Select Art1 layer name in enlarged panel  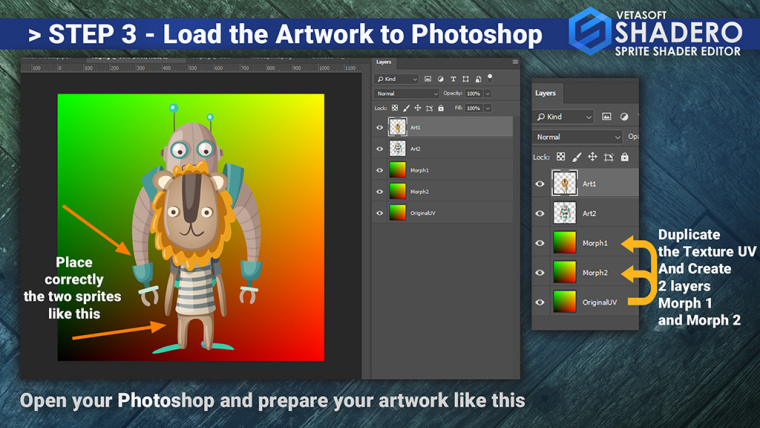pyautogui.click(x=589, y=184)
